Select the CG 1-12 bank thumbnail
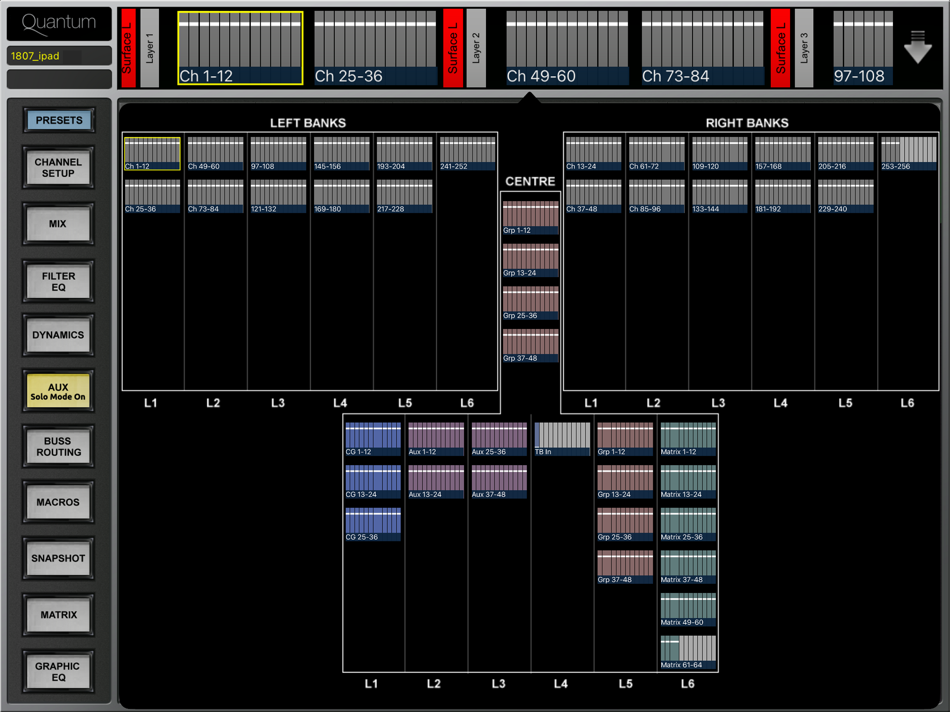The width and height of the screenshot is (950, 712). [x=373, y=439]
